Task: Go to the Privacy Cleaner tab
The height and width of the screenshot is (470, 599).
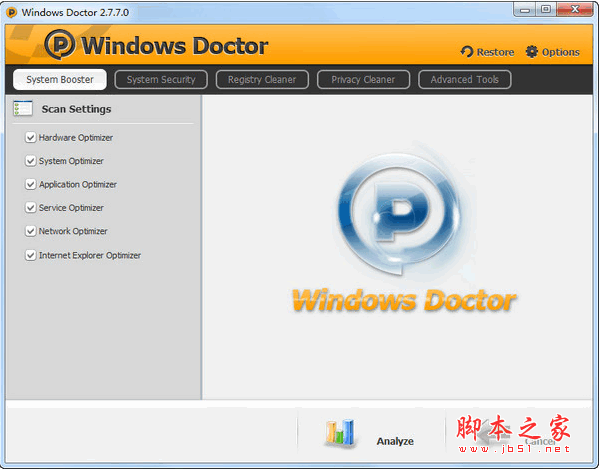Action: [x=363, y=79]
